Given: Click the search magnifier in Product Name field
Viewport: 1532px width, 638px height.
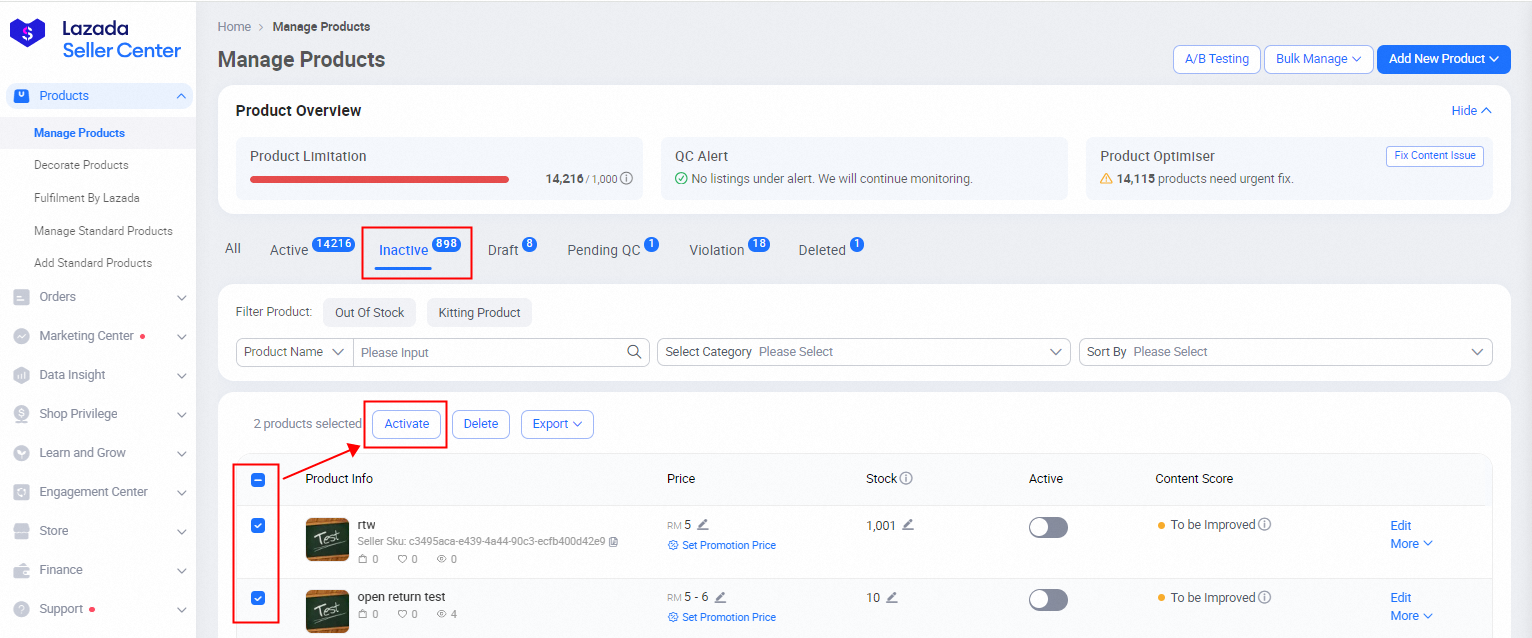Looking at the screenshot, I should coord(634,352).
